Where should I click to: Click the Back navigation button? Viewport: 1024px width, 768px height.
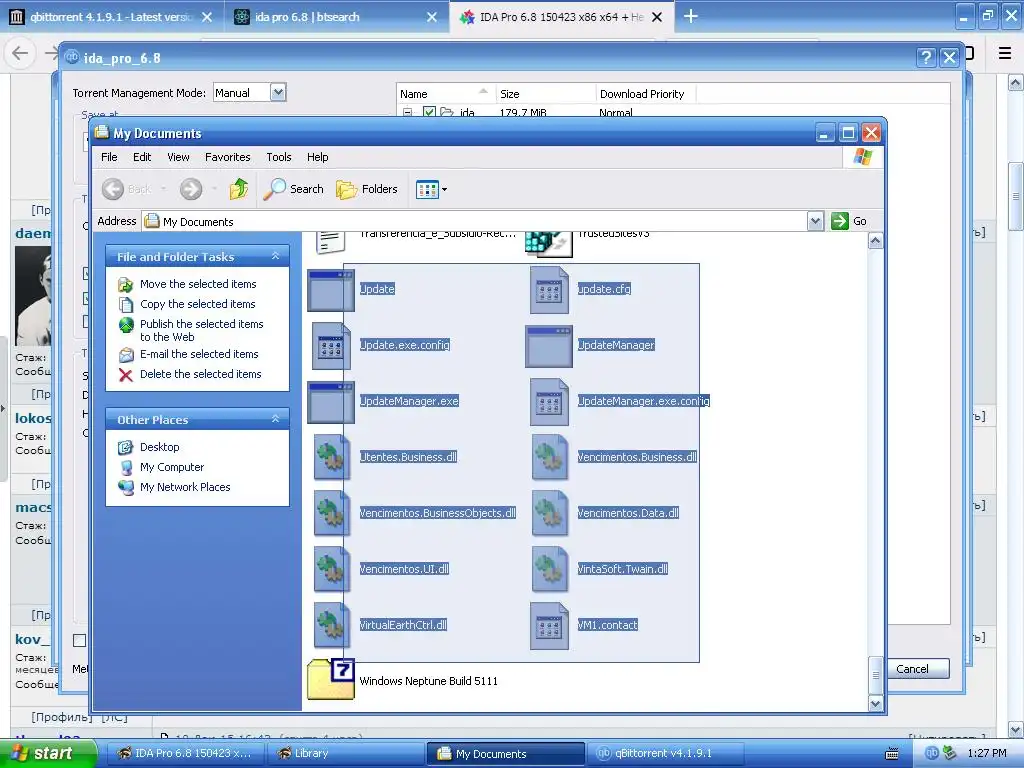[127, 189]
